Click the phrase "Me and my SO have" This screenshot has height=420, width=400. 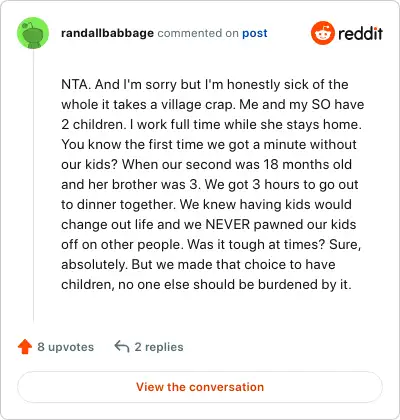click(x=302, y=105)
